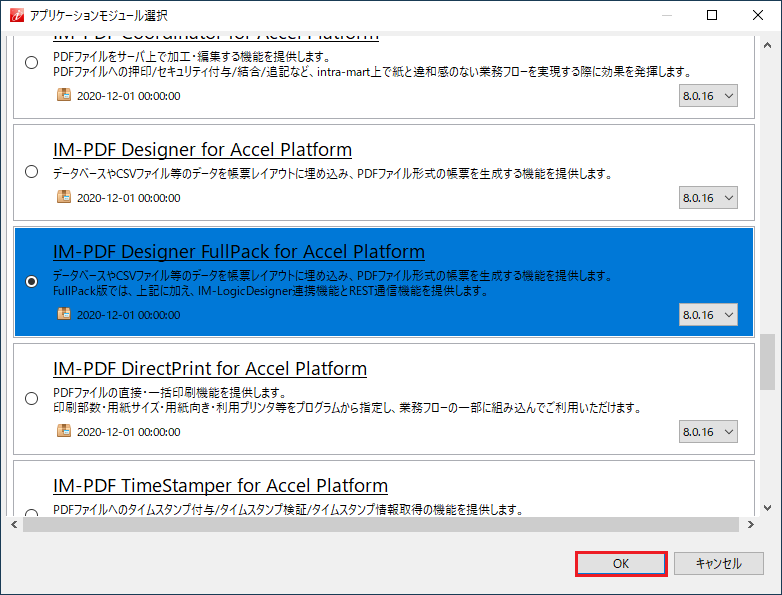This screenshot has width=782, height=595.
Task: Open version dropdown for IM-PDF DirectPrint
Action: pos(708,432)
